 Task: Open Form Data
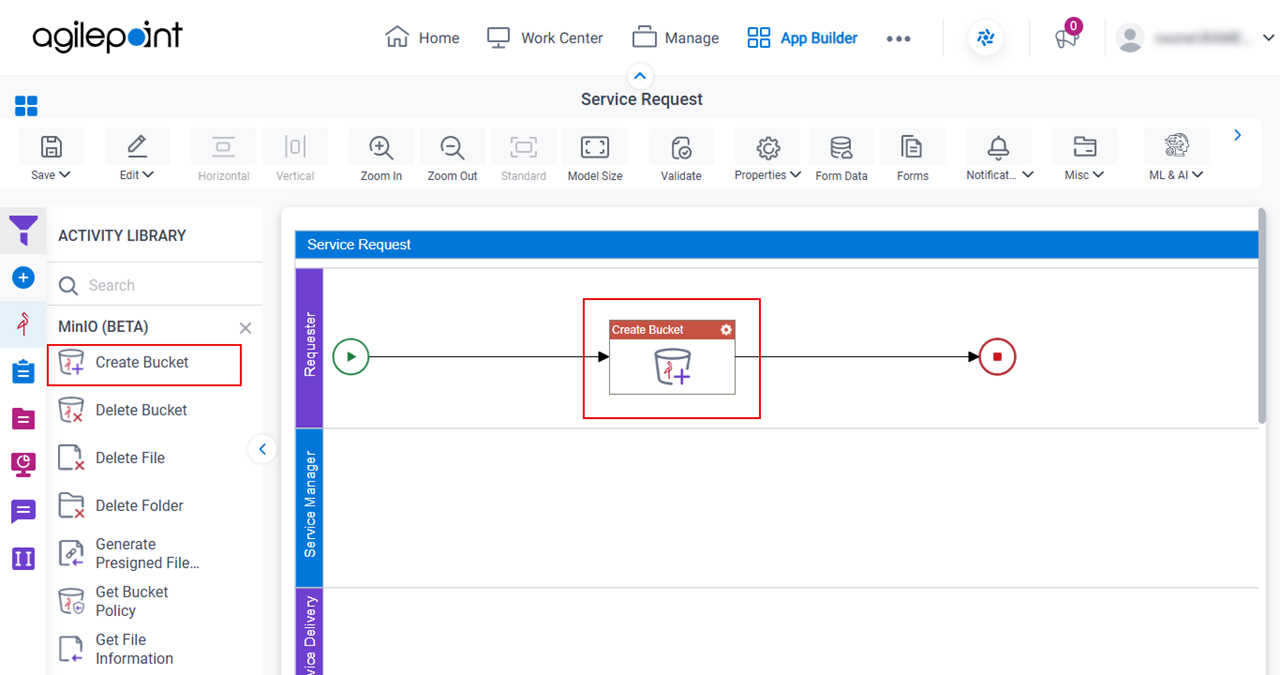click(841, 148)
